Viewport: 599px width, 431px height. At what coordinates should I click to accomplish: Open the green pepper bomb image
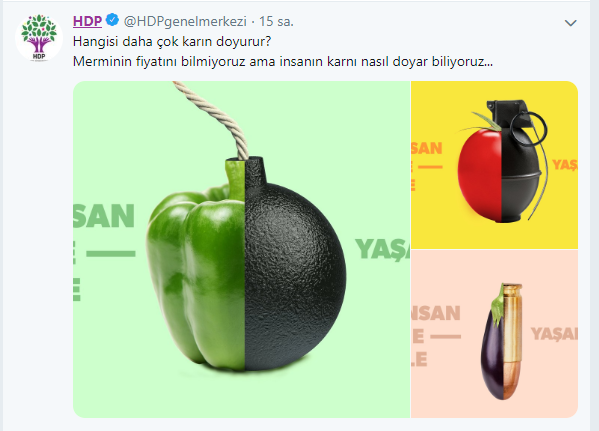[241, 249]
